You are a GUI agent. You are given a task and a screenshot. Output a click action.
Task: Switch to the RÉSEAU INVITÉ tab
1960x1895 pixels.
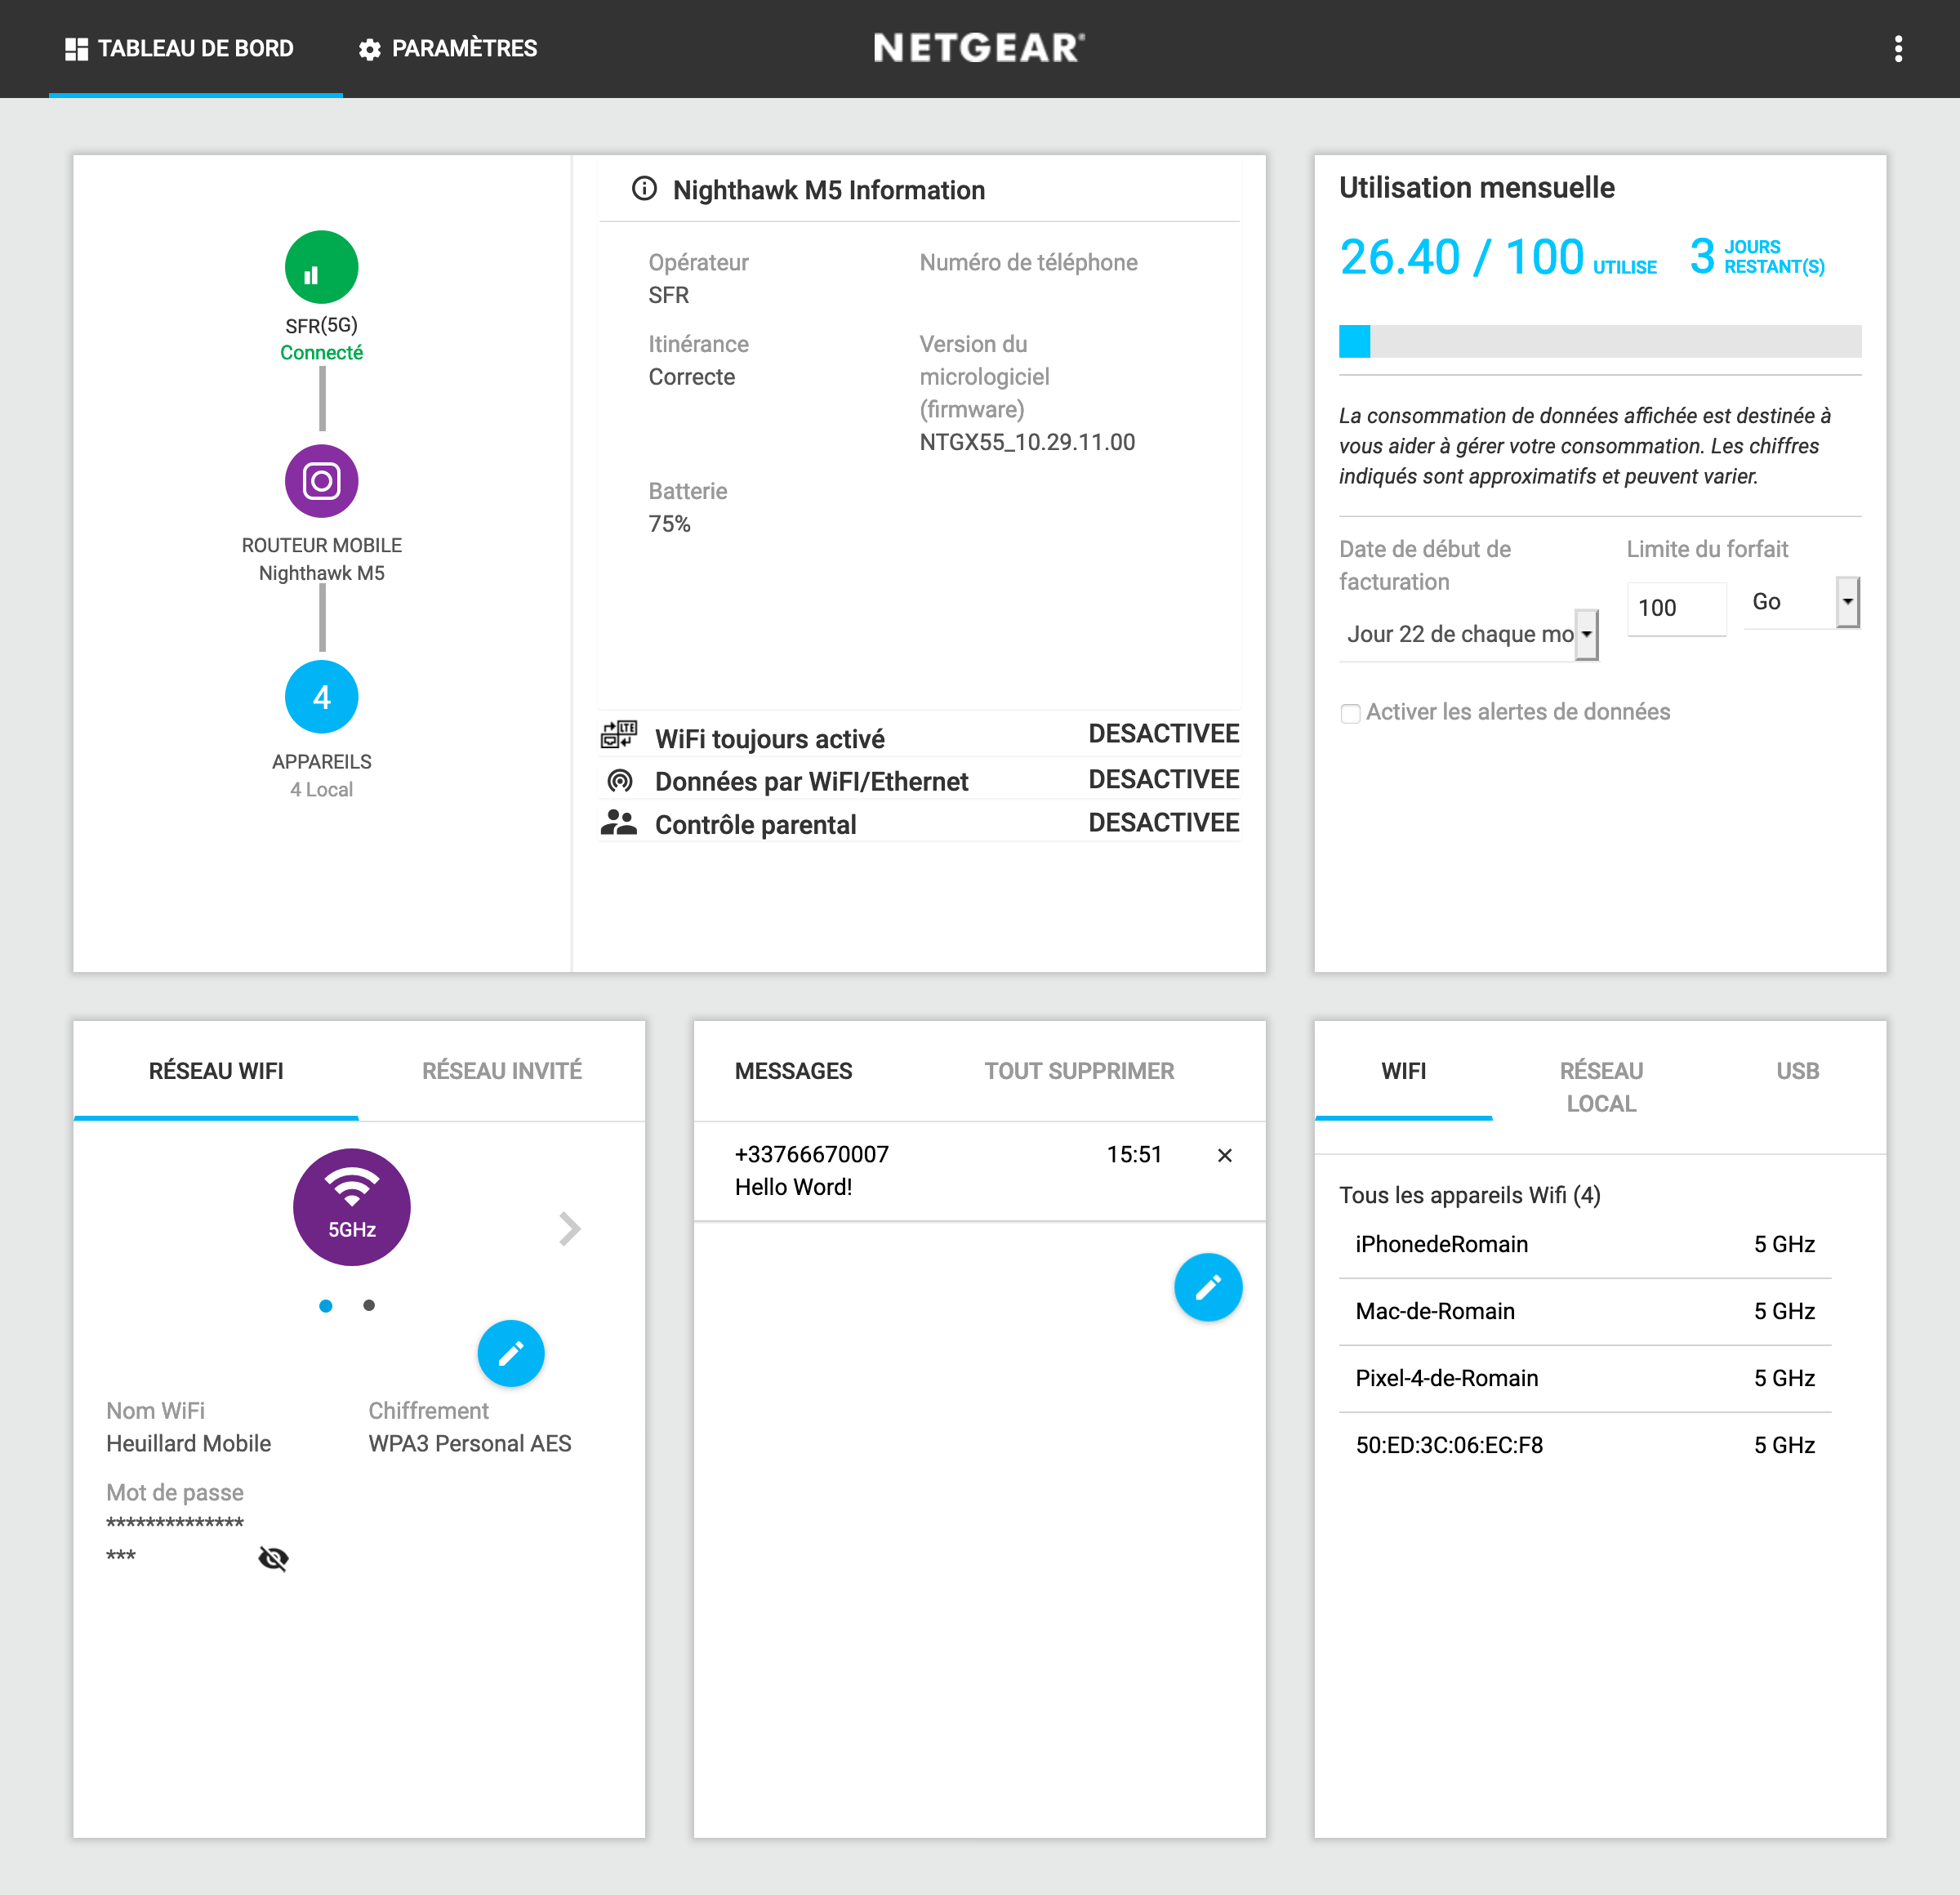coord(502,1071)
